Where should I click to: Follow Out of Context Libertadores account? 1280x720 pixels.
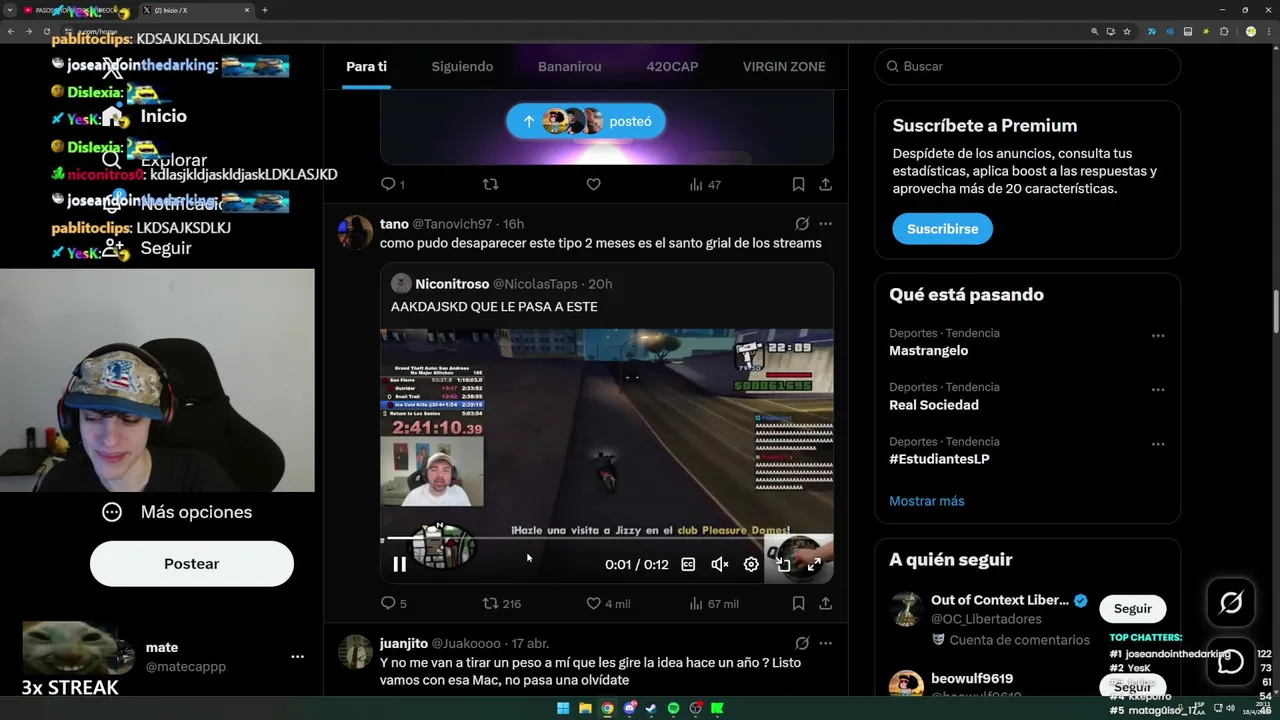click(x=1132, y=608)
